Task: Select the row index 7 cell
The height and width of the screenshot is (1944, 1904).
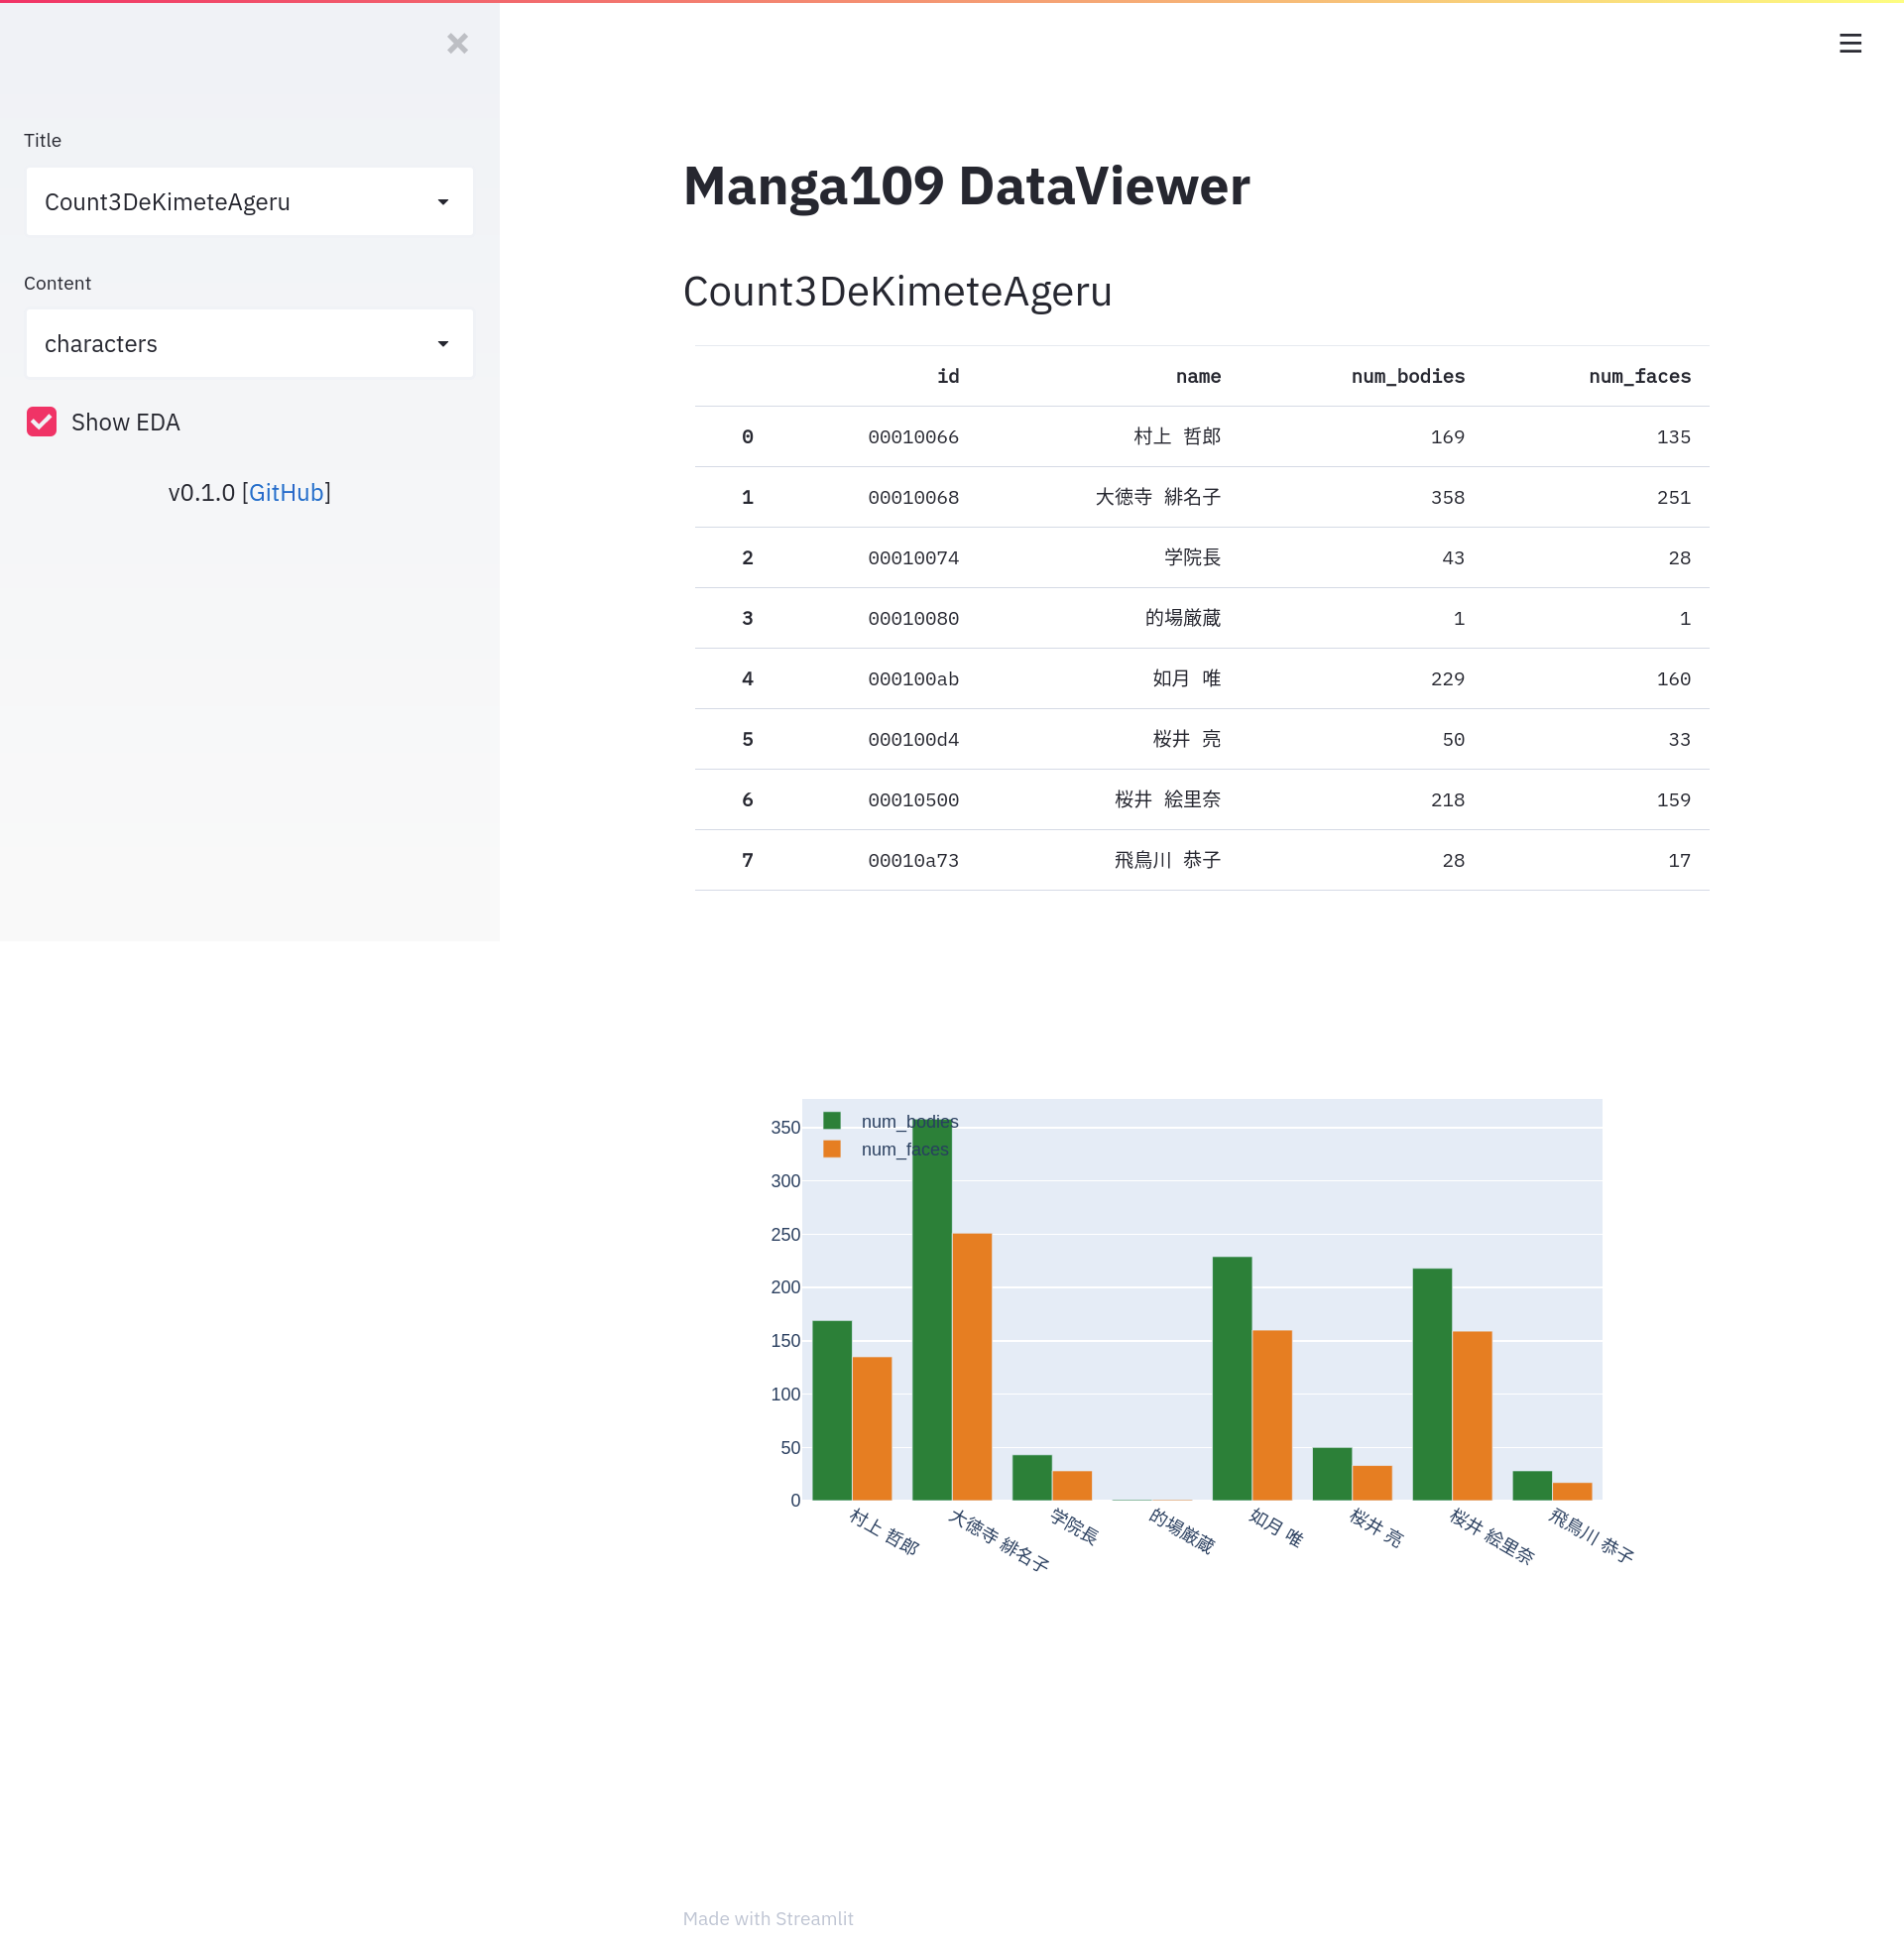Action: [x=747, y=860]
